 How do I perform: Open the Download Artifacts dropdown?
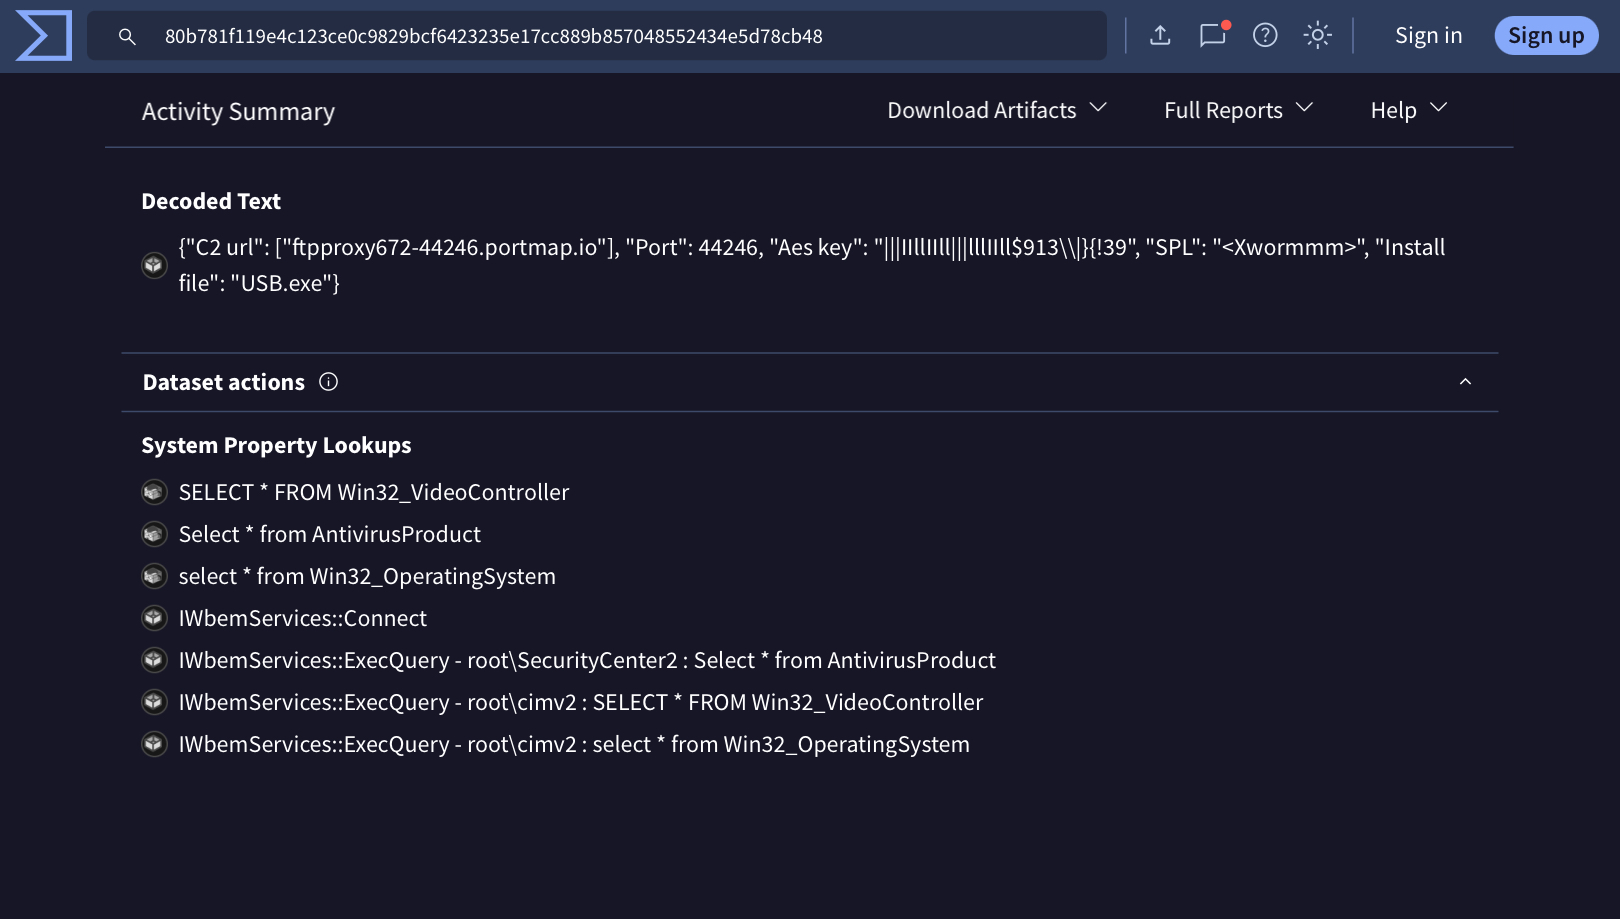tap(997, 110)
